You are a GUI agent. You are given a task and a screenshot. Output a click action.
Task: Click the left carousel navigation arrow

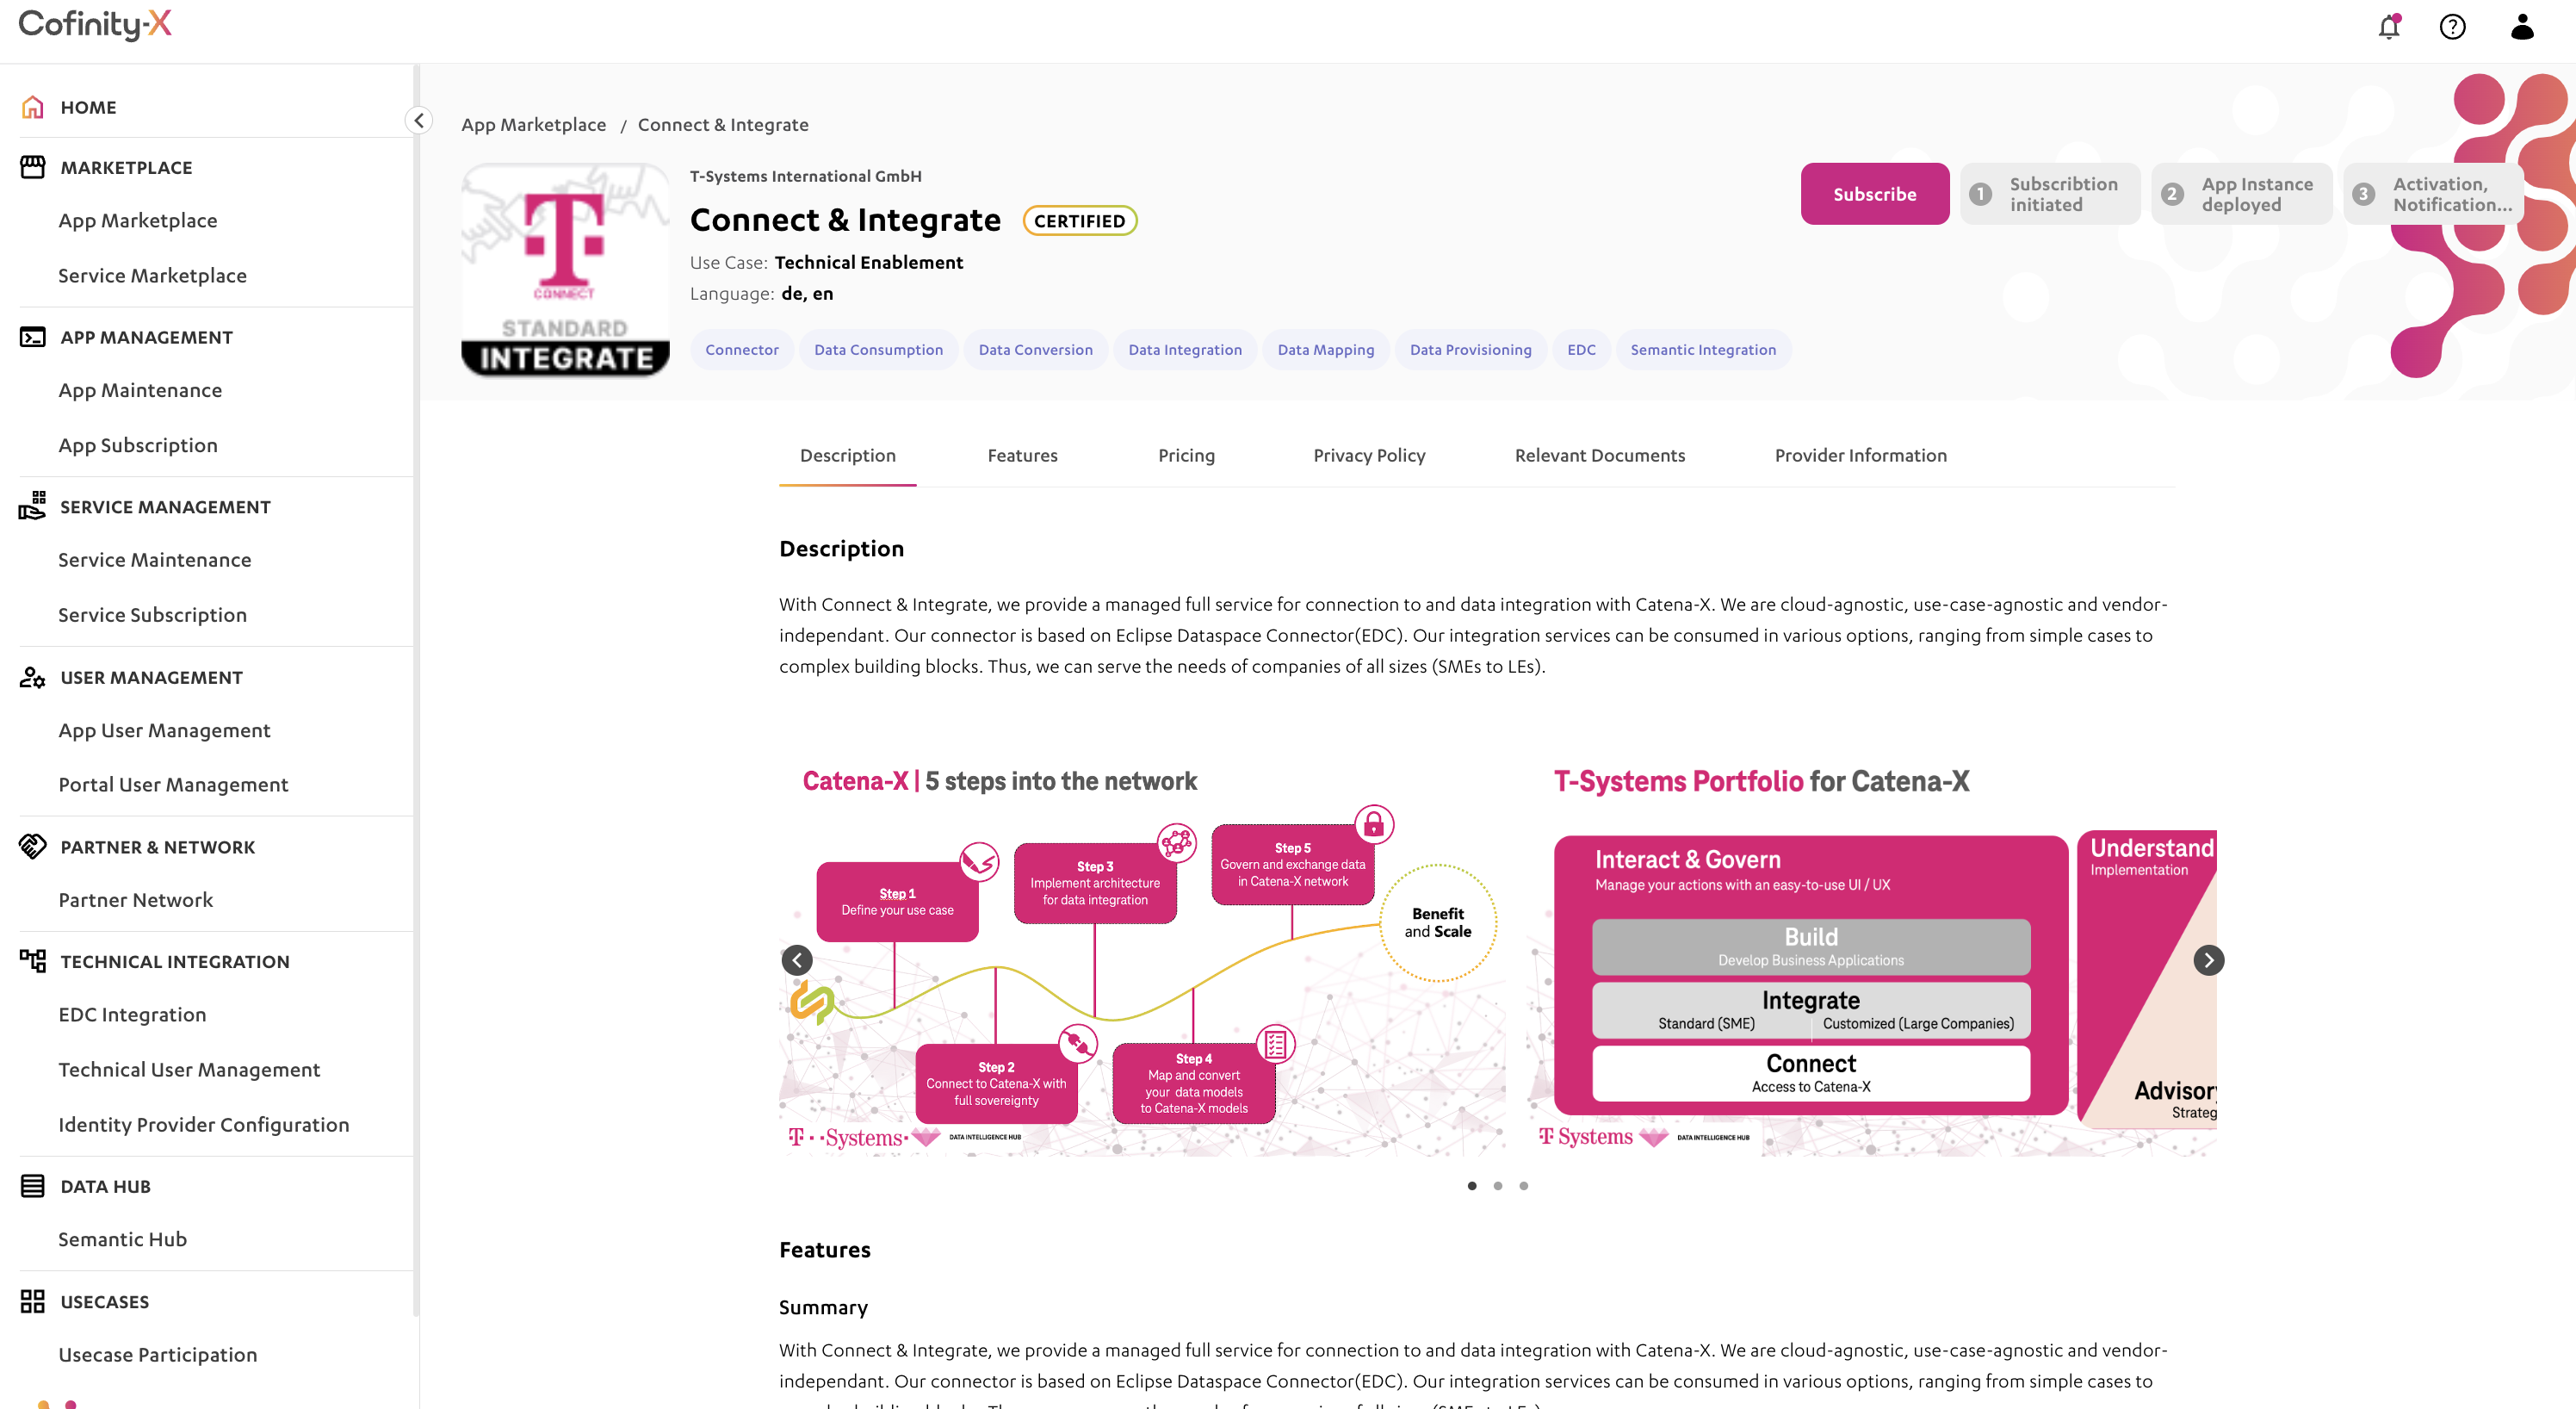(x=796, y=959)
